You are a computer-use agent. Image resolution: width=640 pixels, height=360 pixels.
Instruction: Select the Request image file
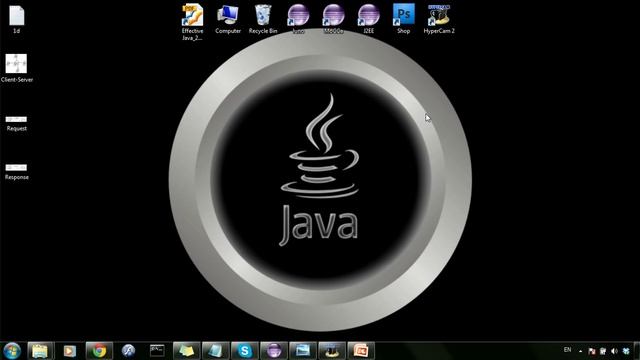pos(16,124)
